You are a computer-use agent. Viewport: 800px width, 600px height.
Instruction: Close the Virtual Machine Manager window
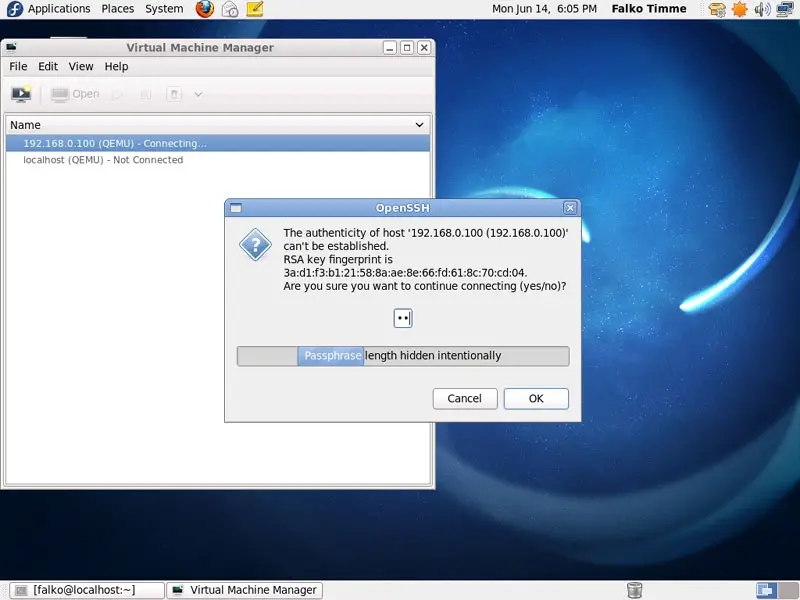coord(423,47)
